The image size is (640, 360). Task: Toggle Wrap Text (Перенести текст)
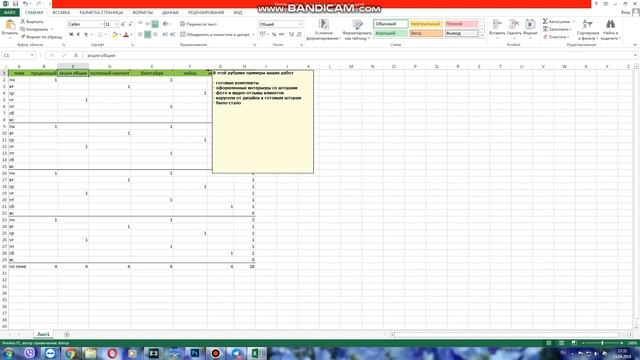[x=198, y=24]
